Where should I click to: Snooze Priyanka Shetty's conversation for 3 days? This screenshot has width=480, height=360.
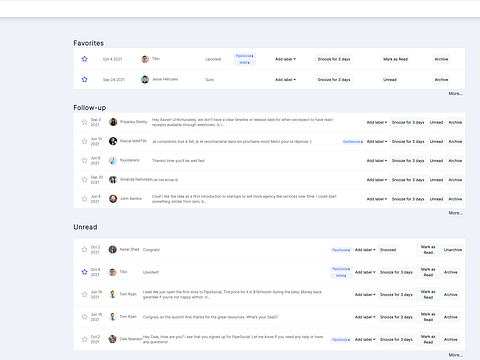click(408, 122)
